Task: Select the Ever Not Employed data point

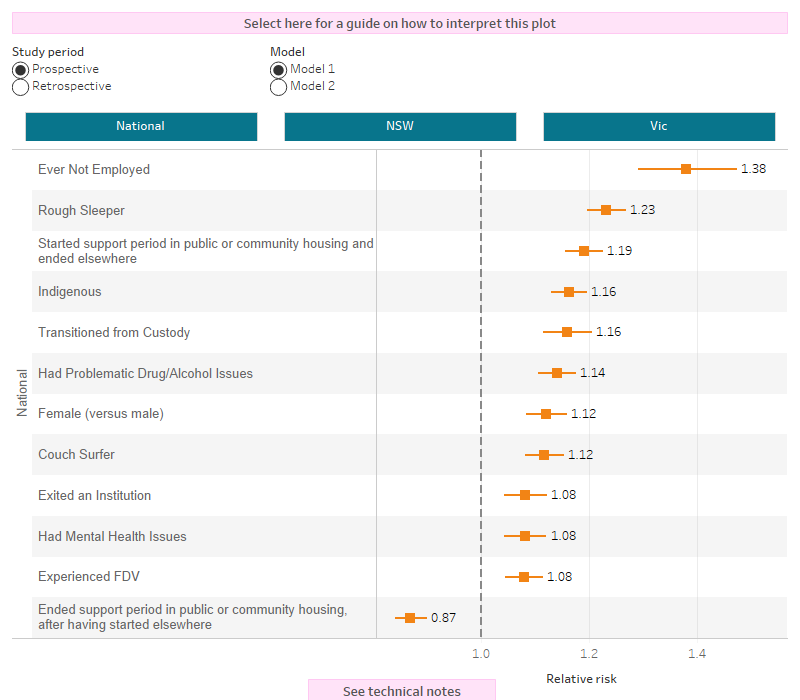Action: 686,169
